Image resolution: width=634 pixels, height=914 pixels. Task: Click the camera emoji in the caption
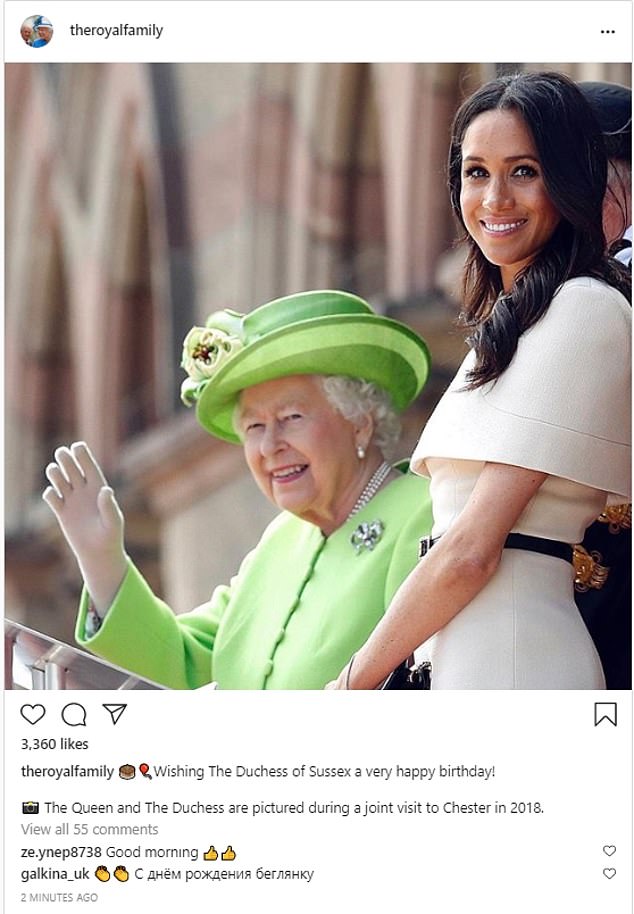click(x=30, y=807)
